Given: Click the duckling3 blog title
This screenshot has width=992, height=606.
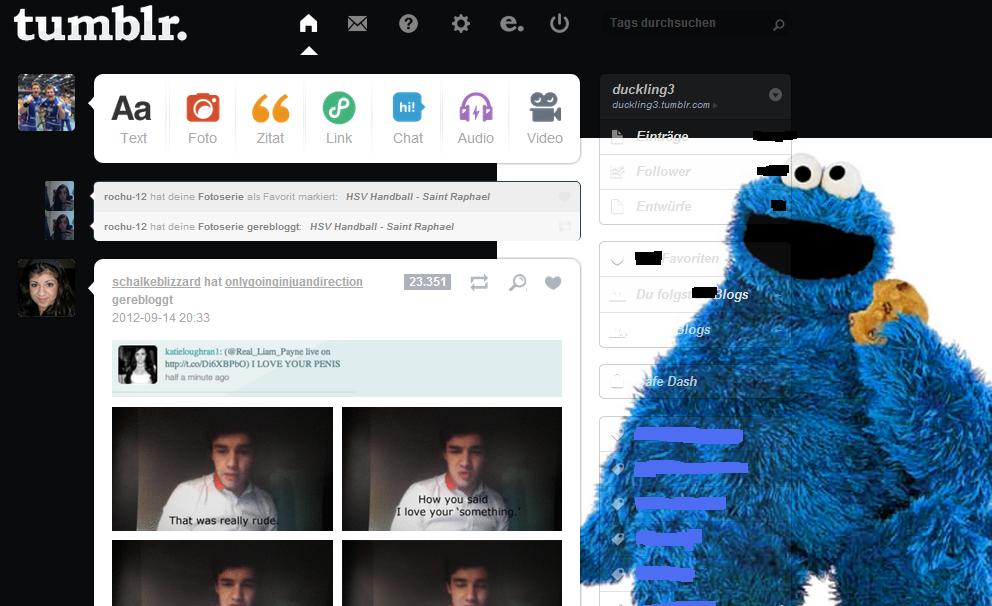Looking at the screenshot, I should (643, 89).
